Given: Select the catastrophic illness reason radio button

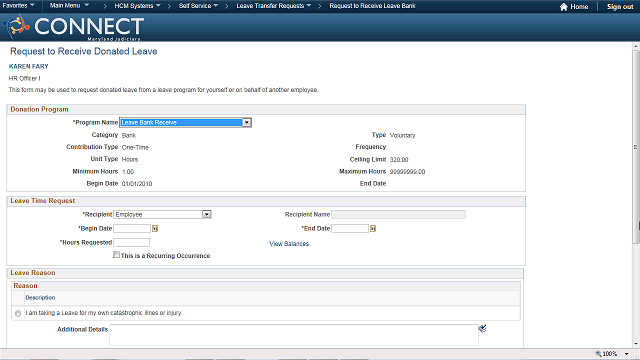Looking at the screenshot, I should pos(18,313).
